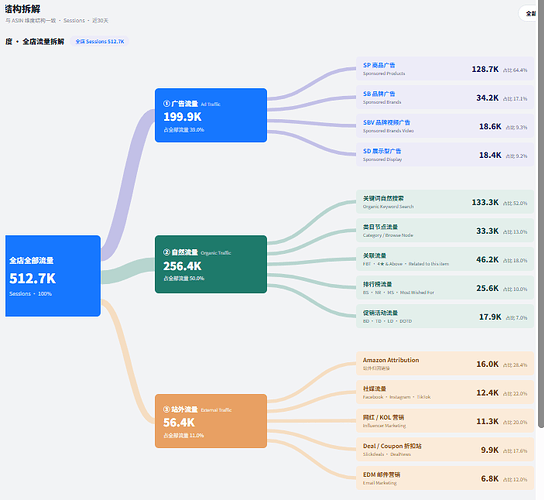Open the SP 商品广告 row

(445, 69)
